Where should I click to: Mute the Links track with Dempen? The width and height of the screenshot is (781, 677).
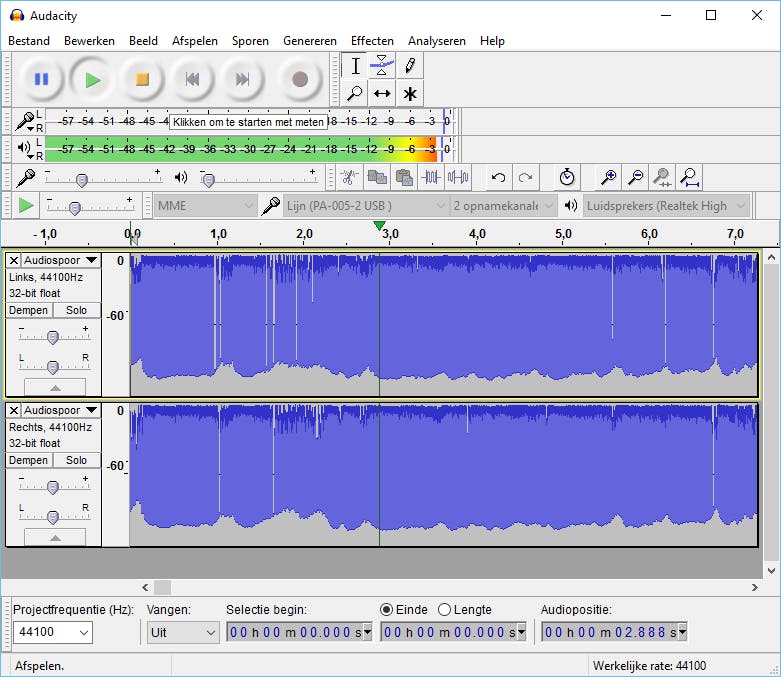click(28, 311)
